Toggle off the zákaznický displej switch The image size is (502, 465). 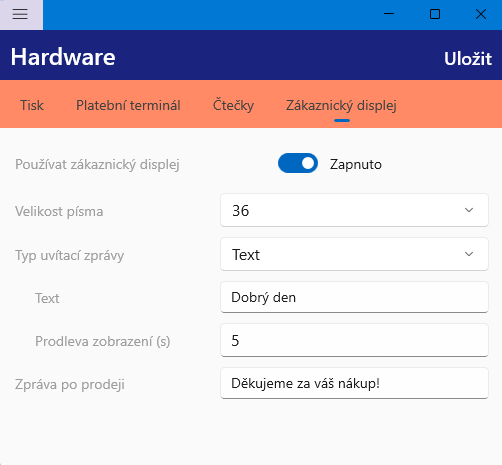(298, 163)
